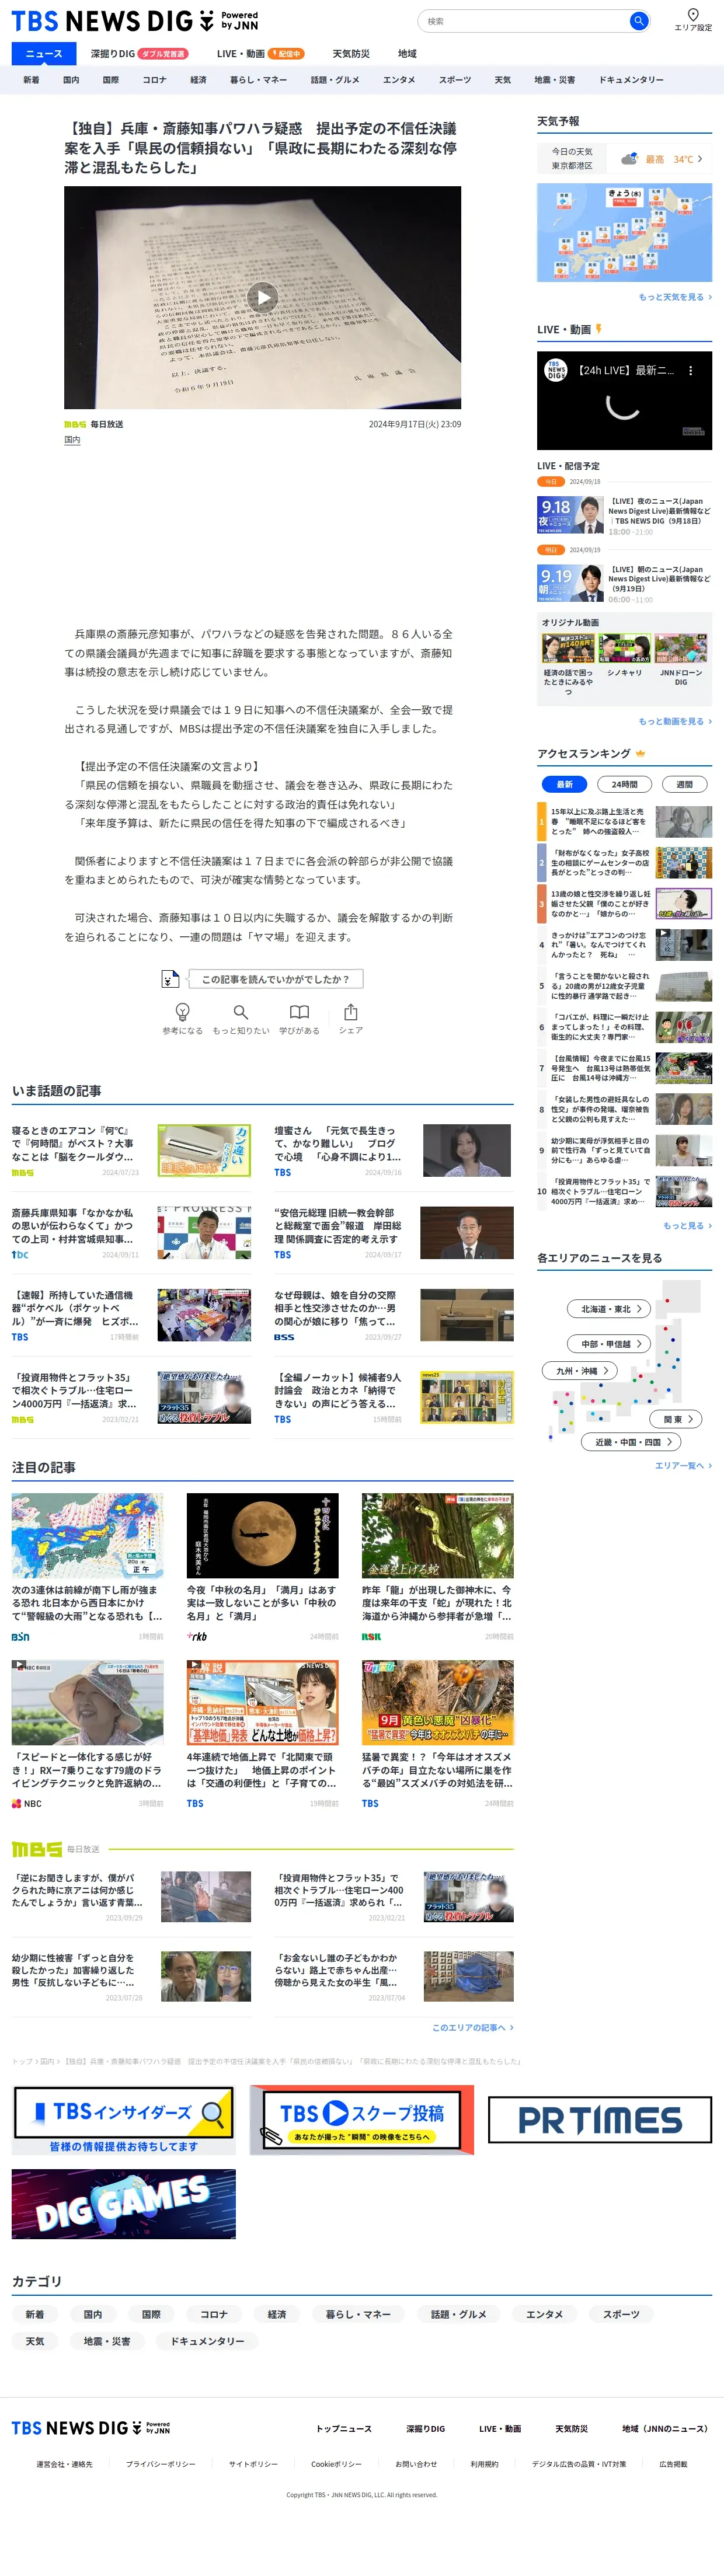The width and height of the screenshot is (724, 2576).
Task: Open the TBSスクープ投稿 banner
Action: point(361,2120)
